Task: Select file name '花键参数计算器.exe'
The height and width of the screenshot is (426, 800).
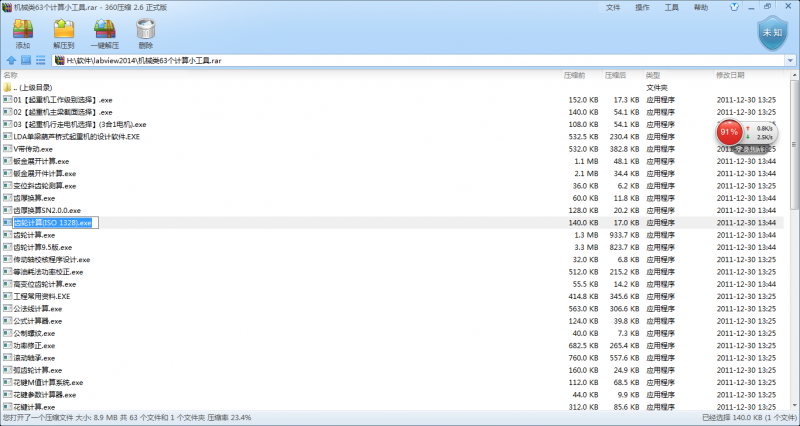Action: (x=45, y=394)
